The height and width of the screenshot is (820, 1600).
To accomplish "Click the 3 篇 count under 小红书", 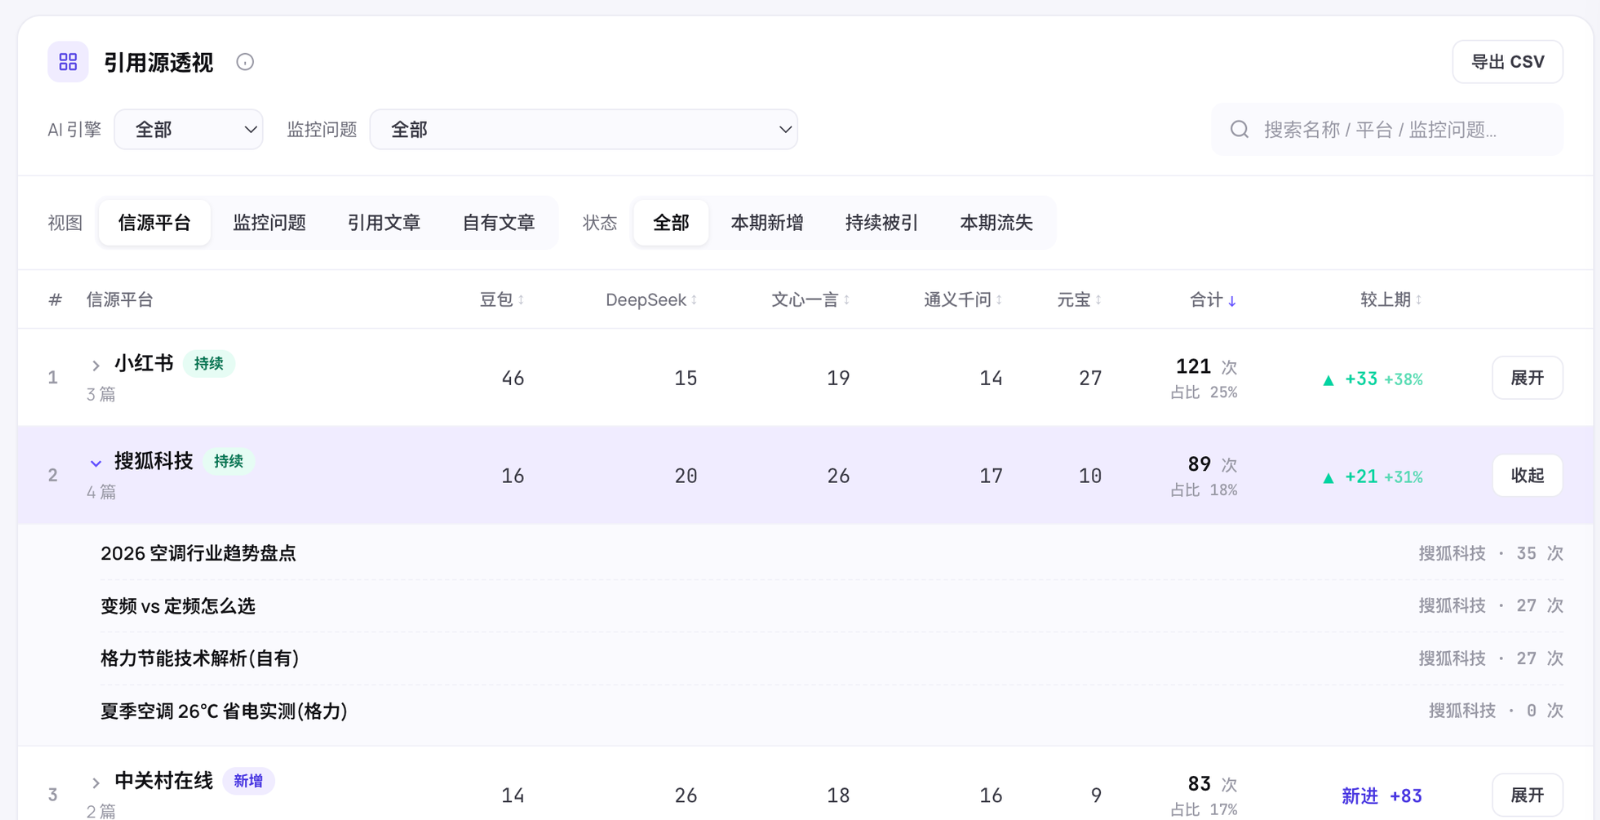I will (x=101, y=394).
